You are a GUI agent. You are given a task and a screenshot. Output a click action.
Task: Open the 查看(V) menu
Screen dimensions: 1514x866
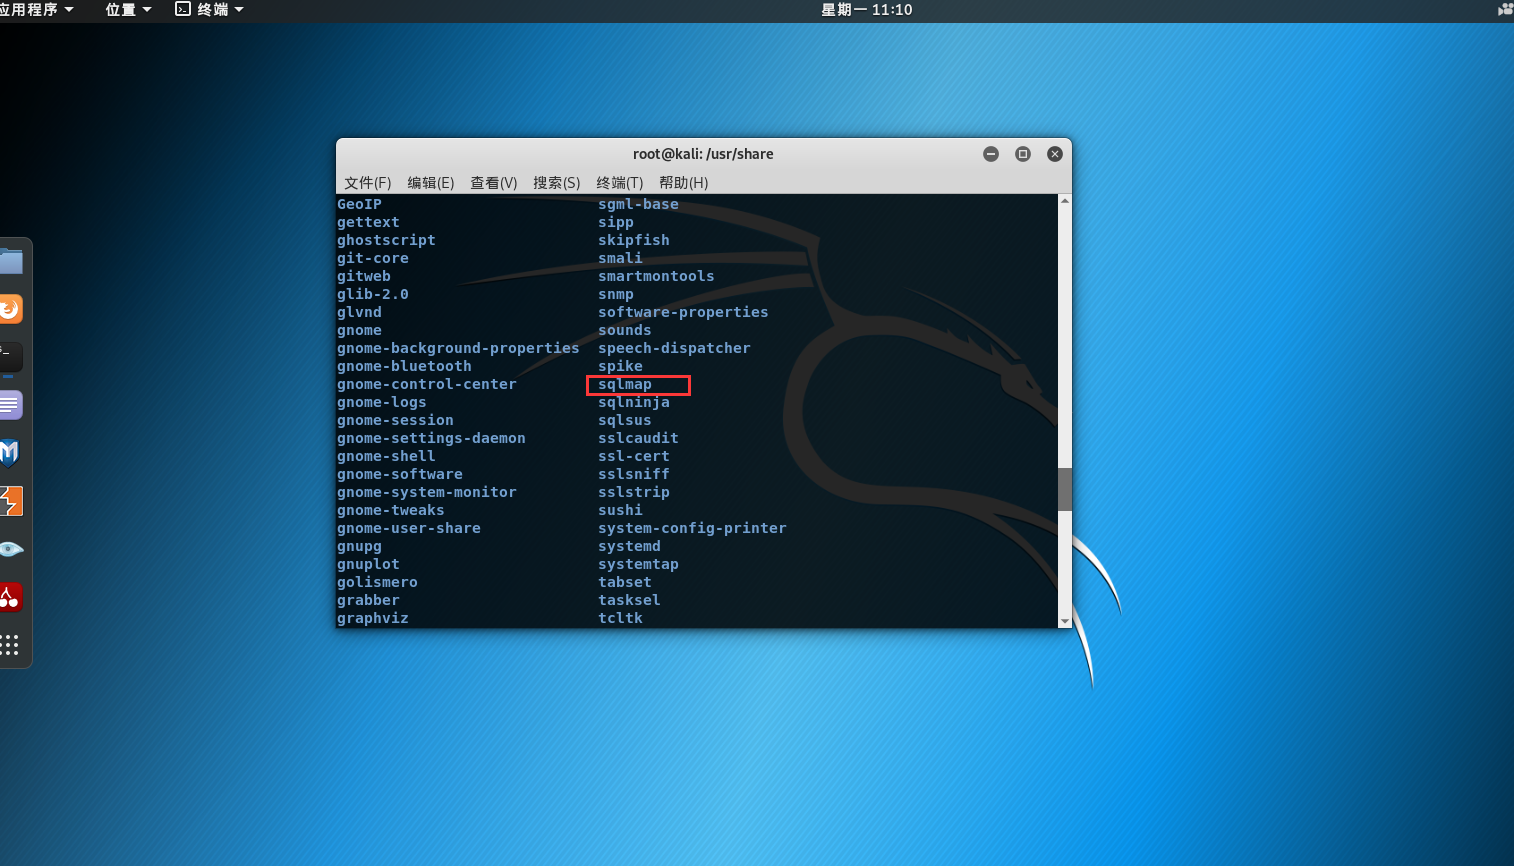[493, 183]
